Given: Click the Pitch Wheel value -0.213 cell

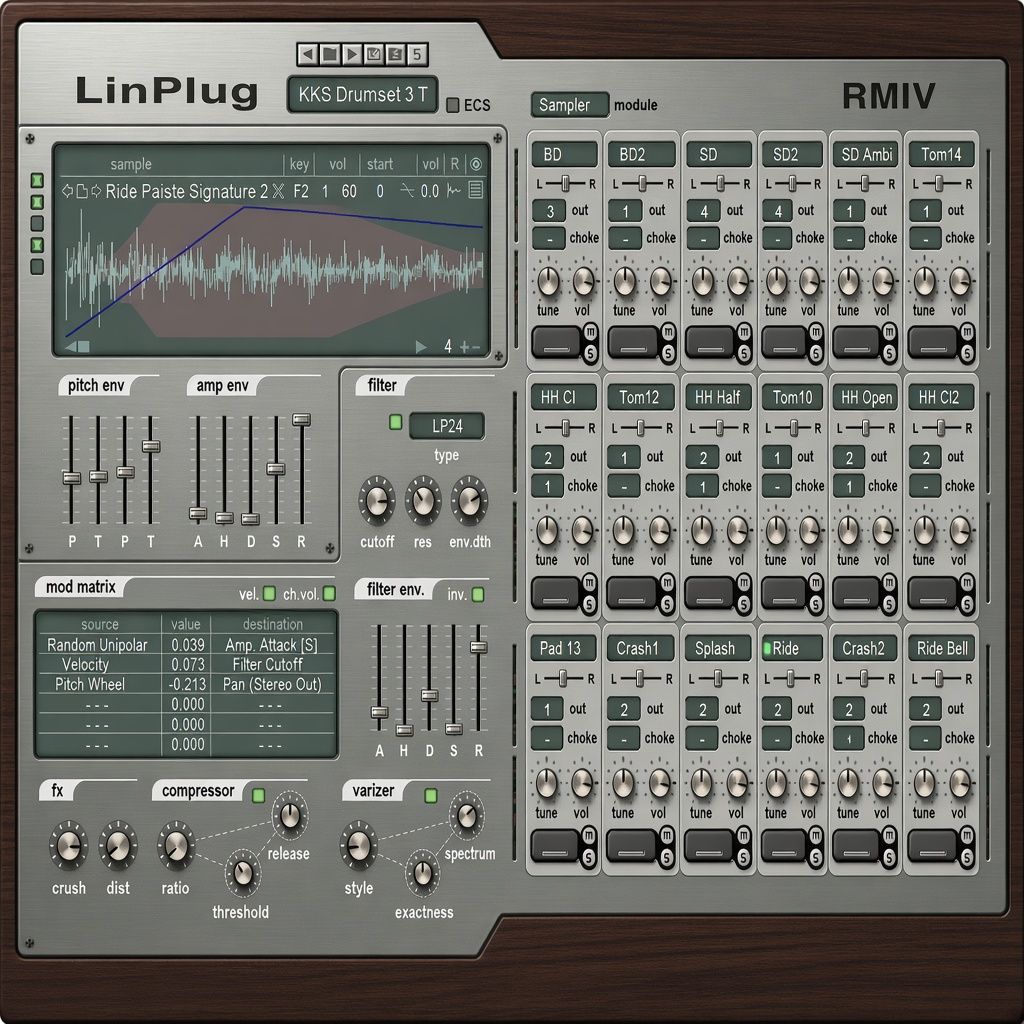Looking at the screenshot, I should [186, 684].
